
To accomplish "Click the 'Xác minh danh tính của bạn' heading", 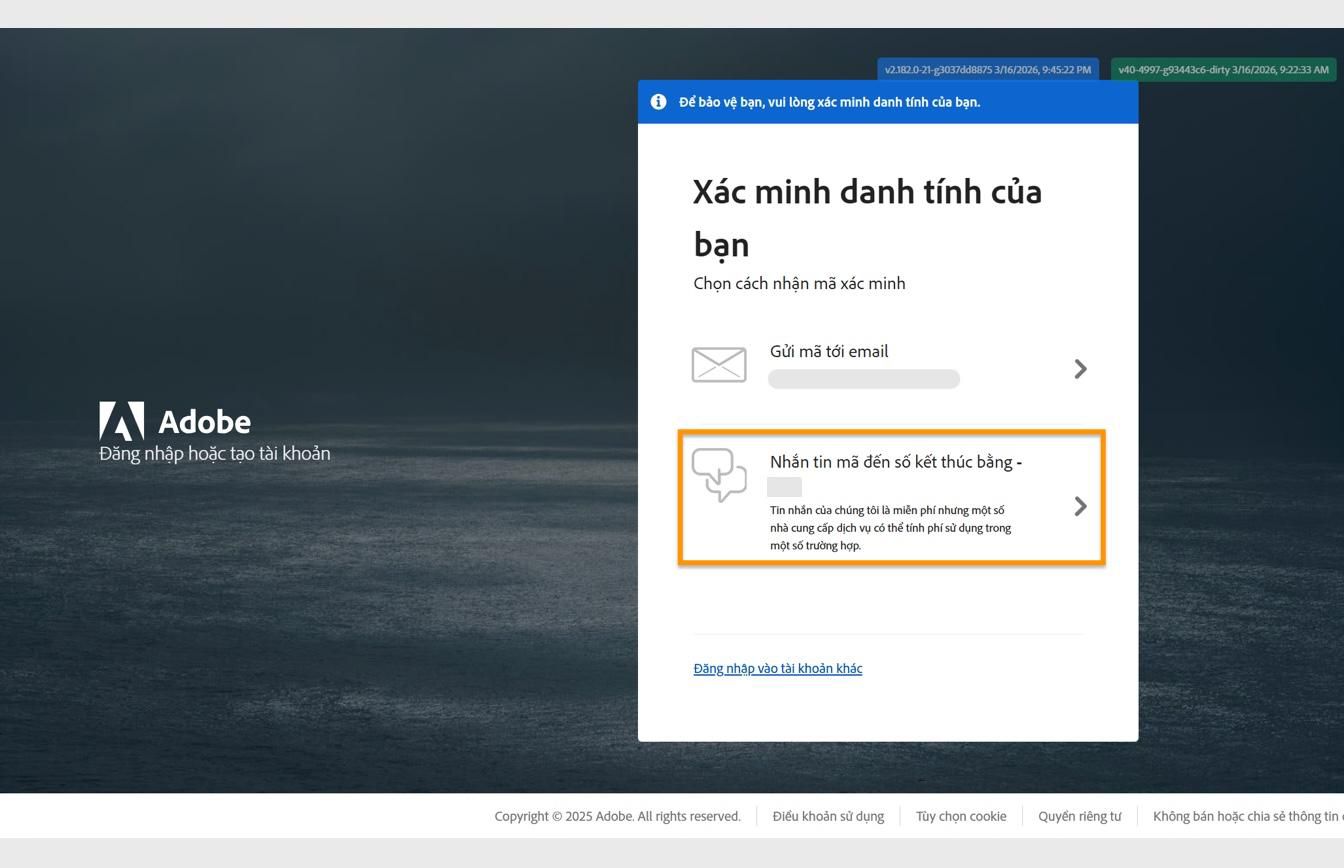I will pyautogui.click(x=867, y=216).
